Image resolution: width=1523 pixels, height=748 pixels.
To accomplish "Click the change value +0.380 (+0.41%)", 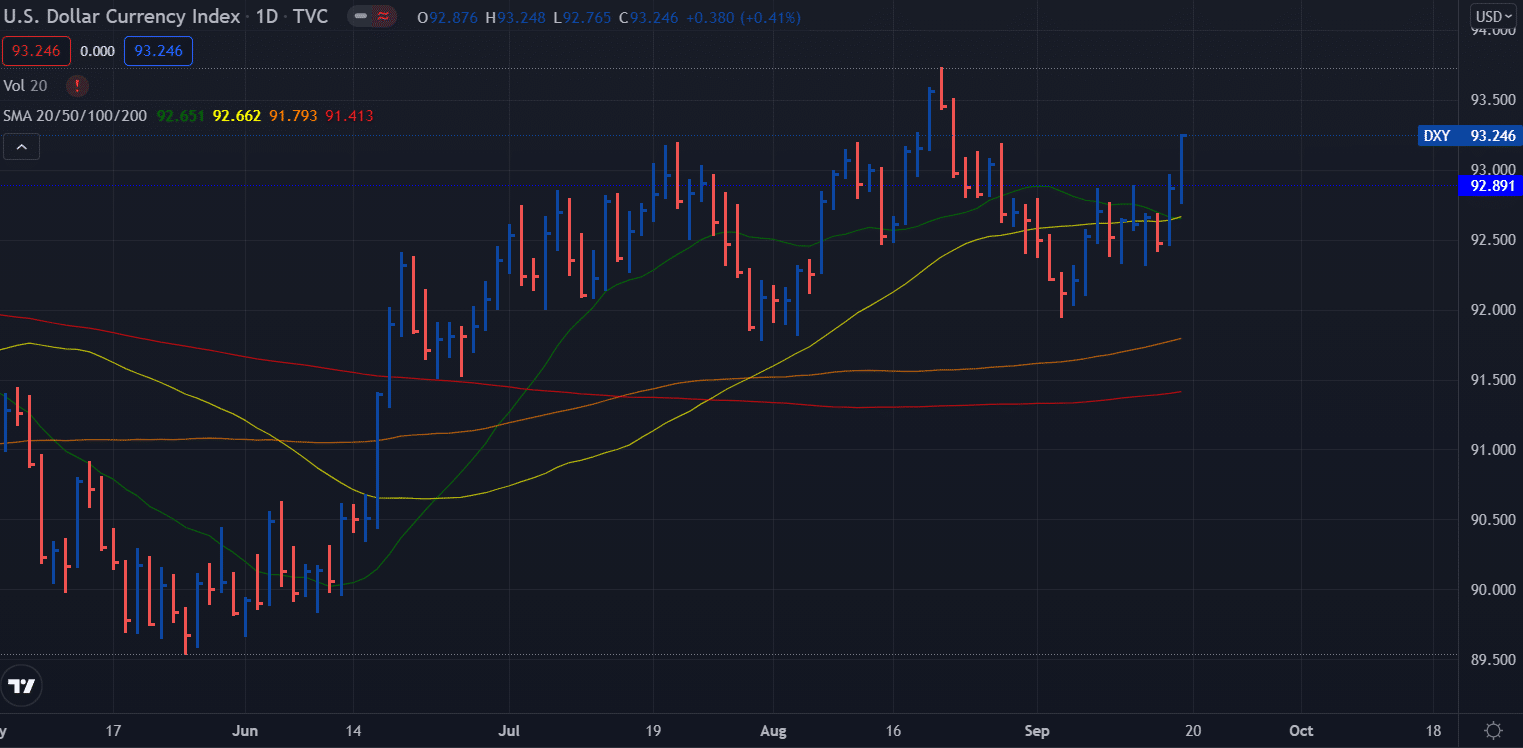I will 743,18.
